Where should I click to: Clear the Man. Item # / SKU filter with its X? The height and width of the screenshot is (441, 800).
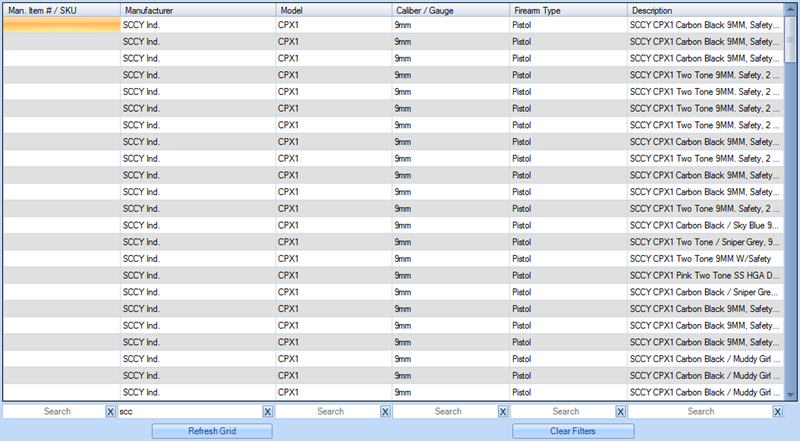[110, 411]
